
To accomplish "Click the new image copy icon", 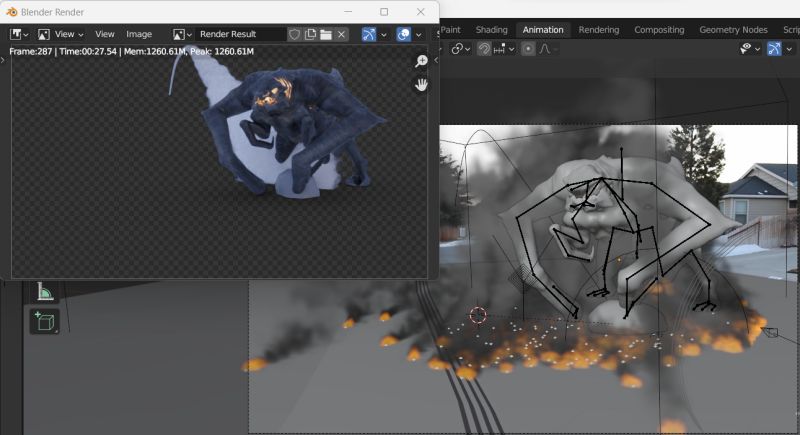I will click(x=310, y=34).
